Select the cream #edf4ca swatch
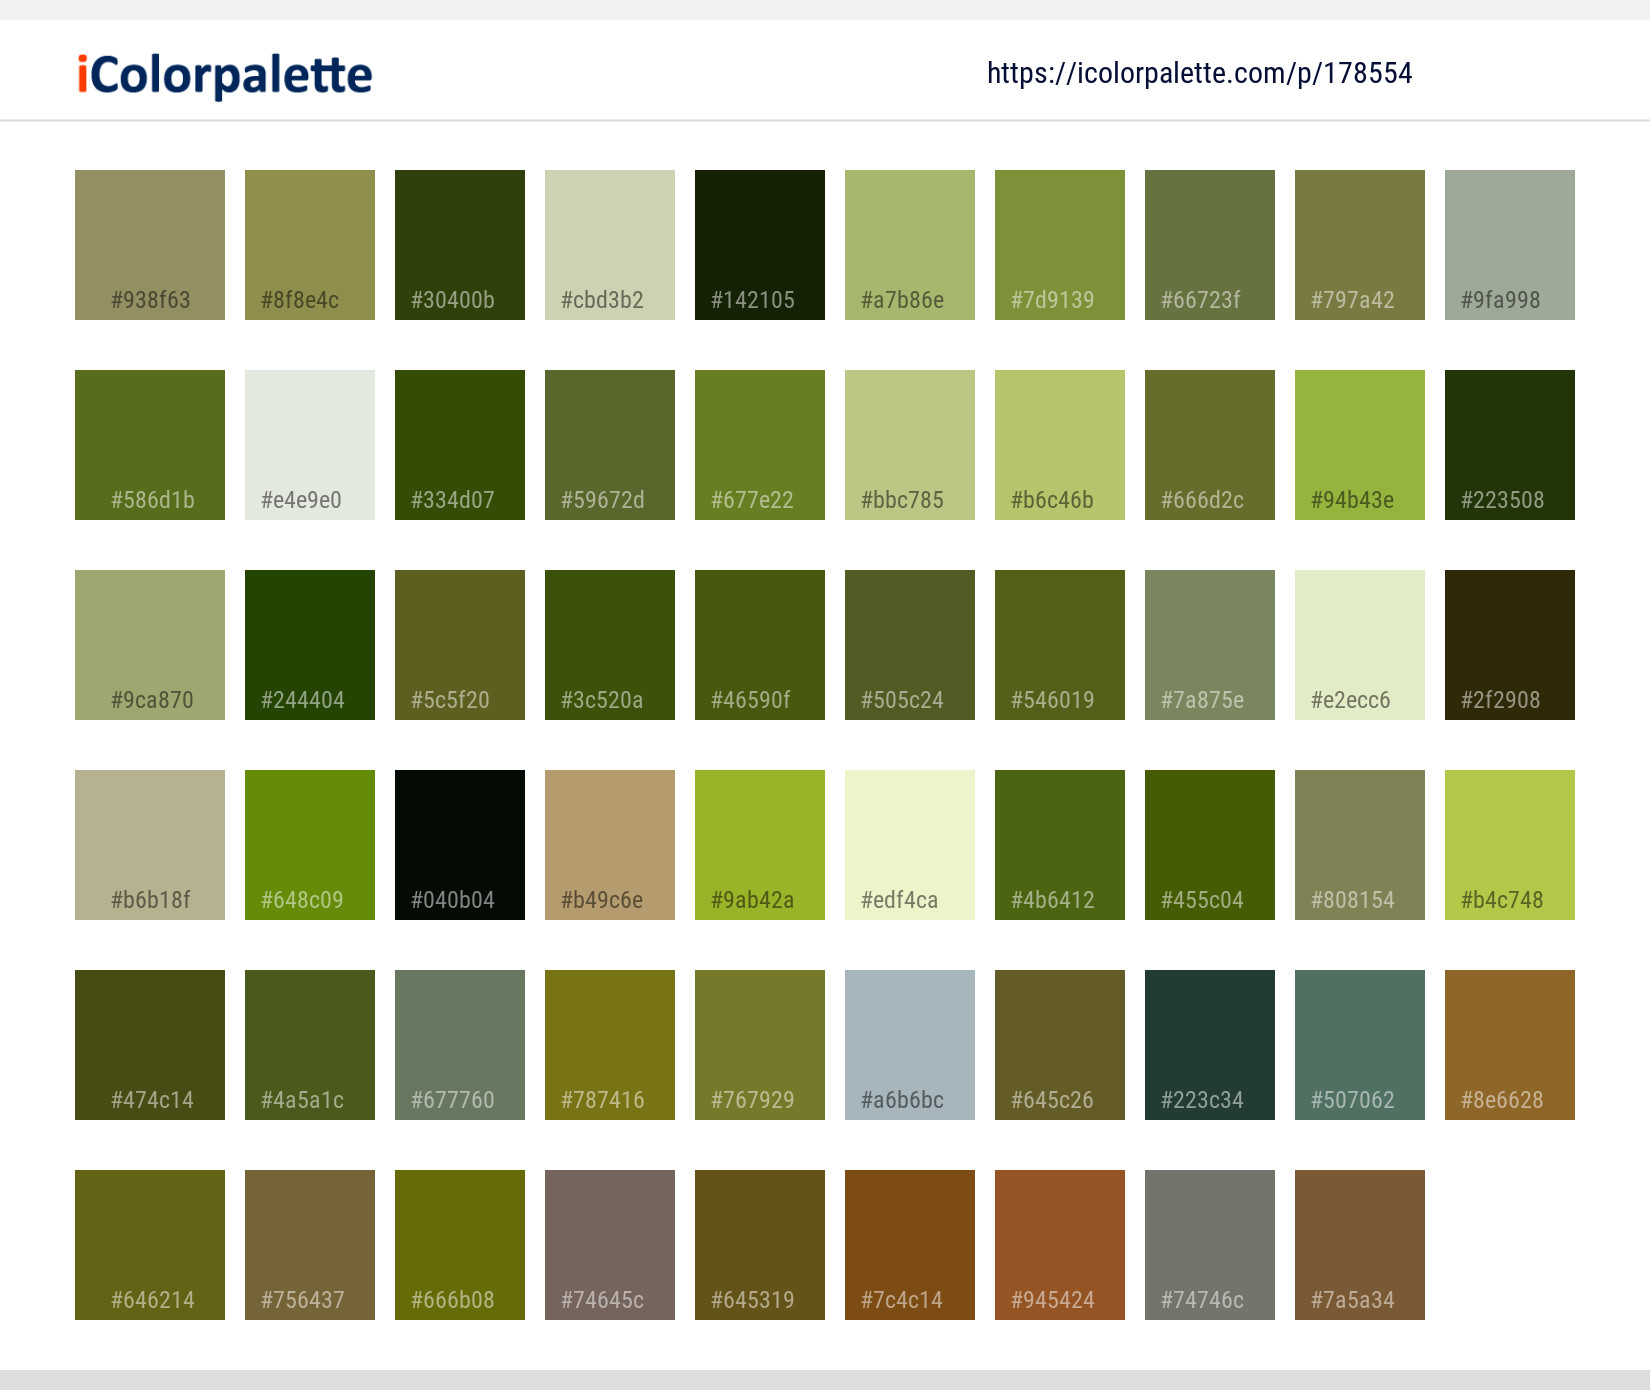This screenshot has height=1390, width=1650. [x=910, y=845]
